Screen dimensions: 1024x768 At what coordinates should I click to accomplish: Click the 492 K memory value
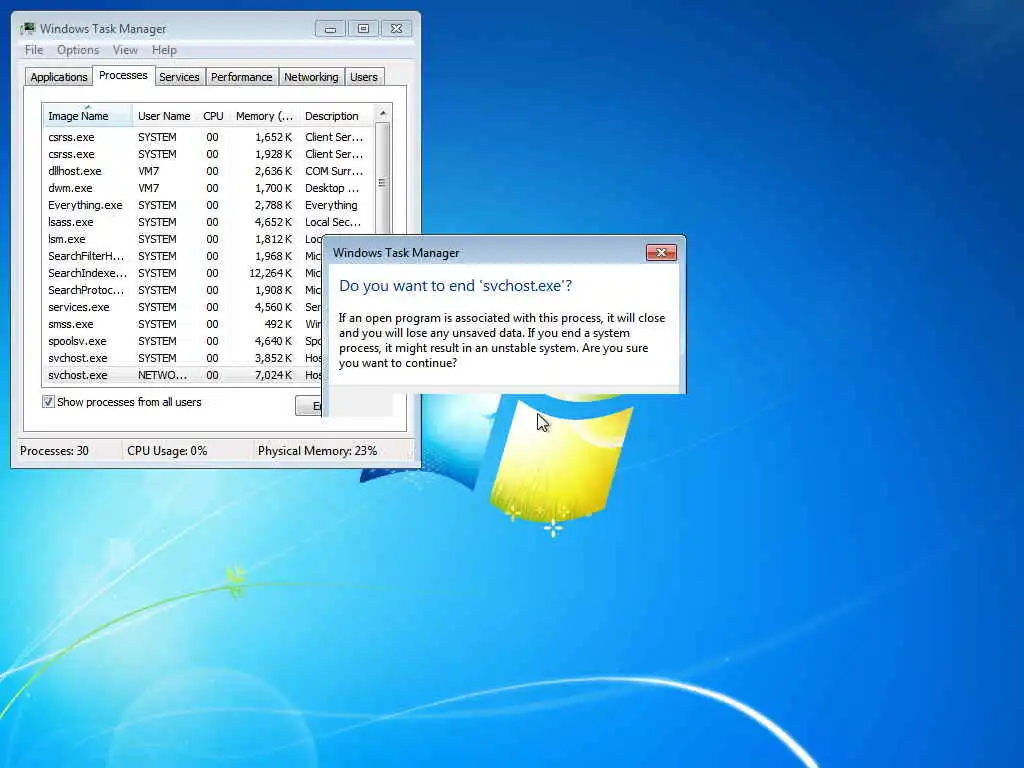278,324
